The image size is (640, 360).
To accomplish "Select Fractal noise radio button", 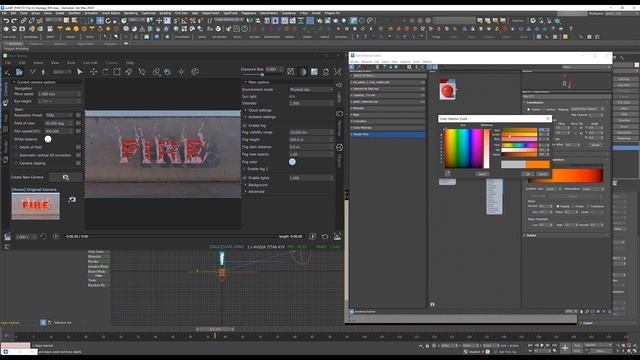I will tap(573, 207).
